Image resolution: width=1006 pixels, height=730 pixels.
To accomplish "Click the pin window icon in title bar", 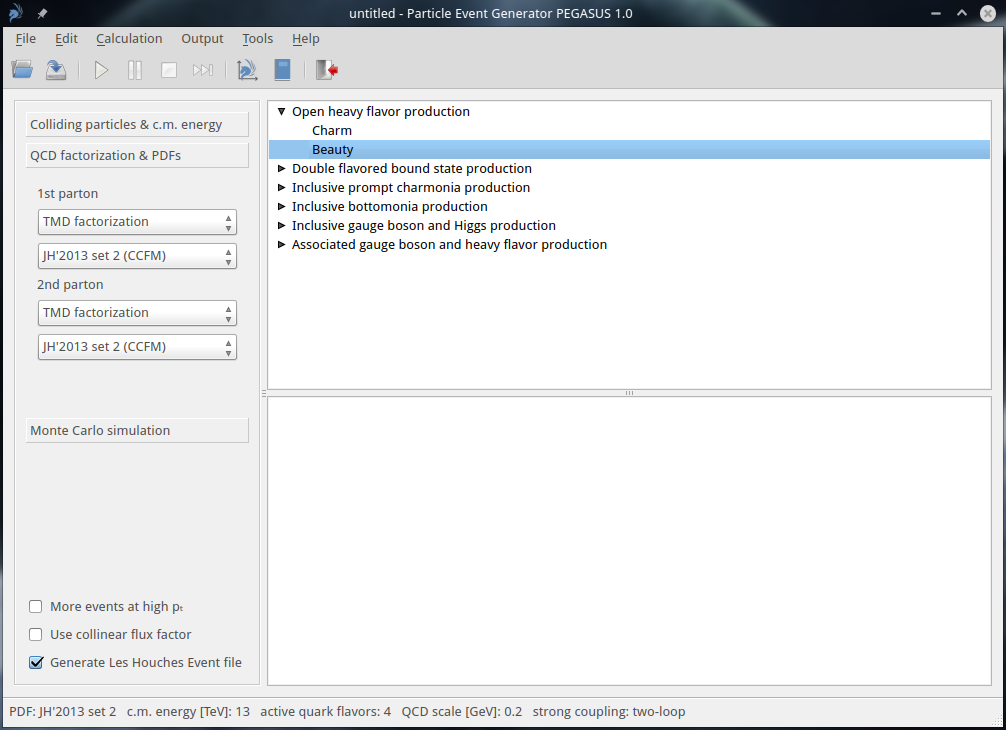I will tap(42, 13).
